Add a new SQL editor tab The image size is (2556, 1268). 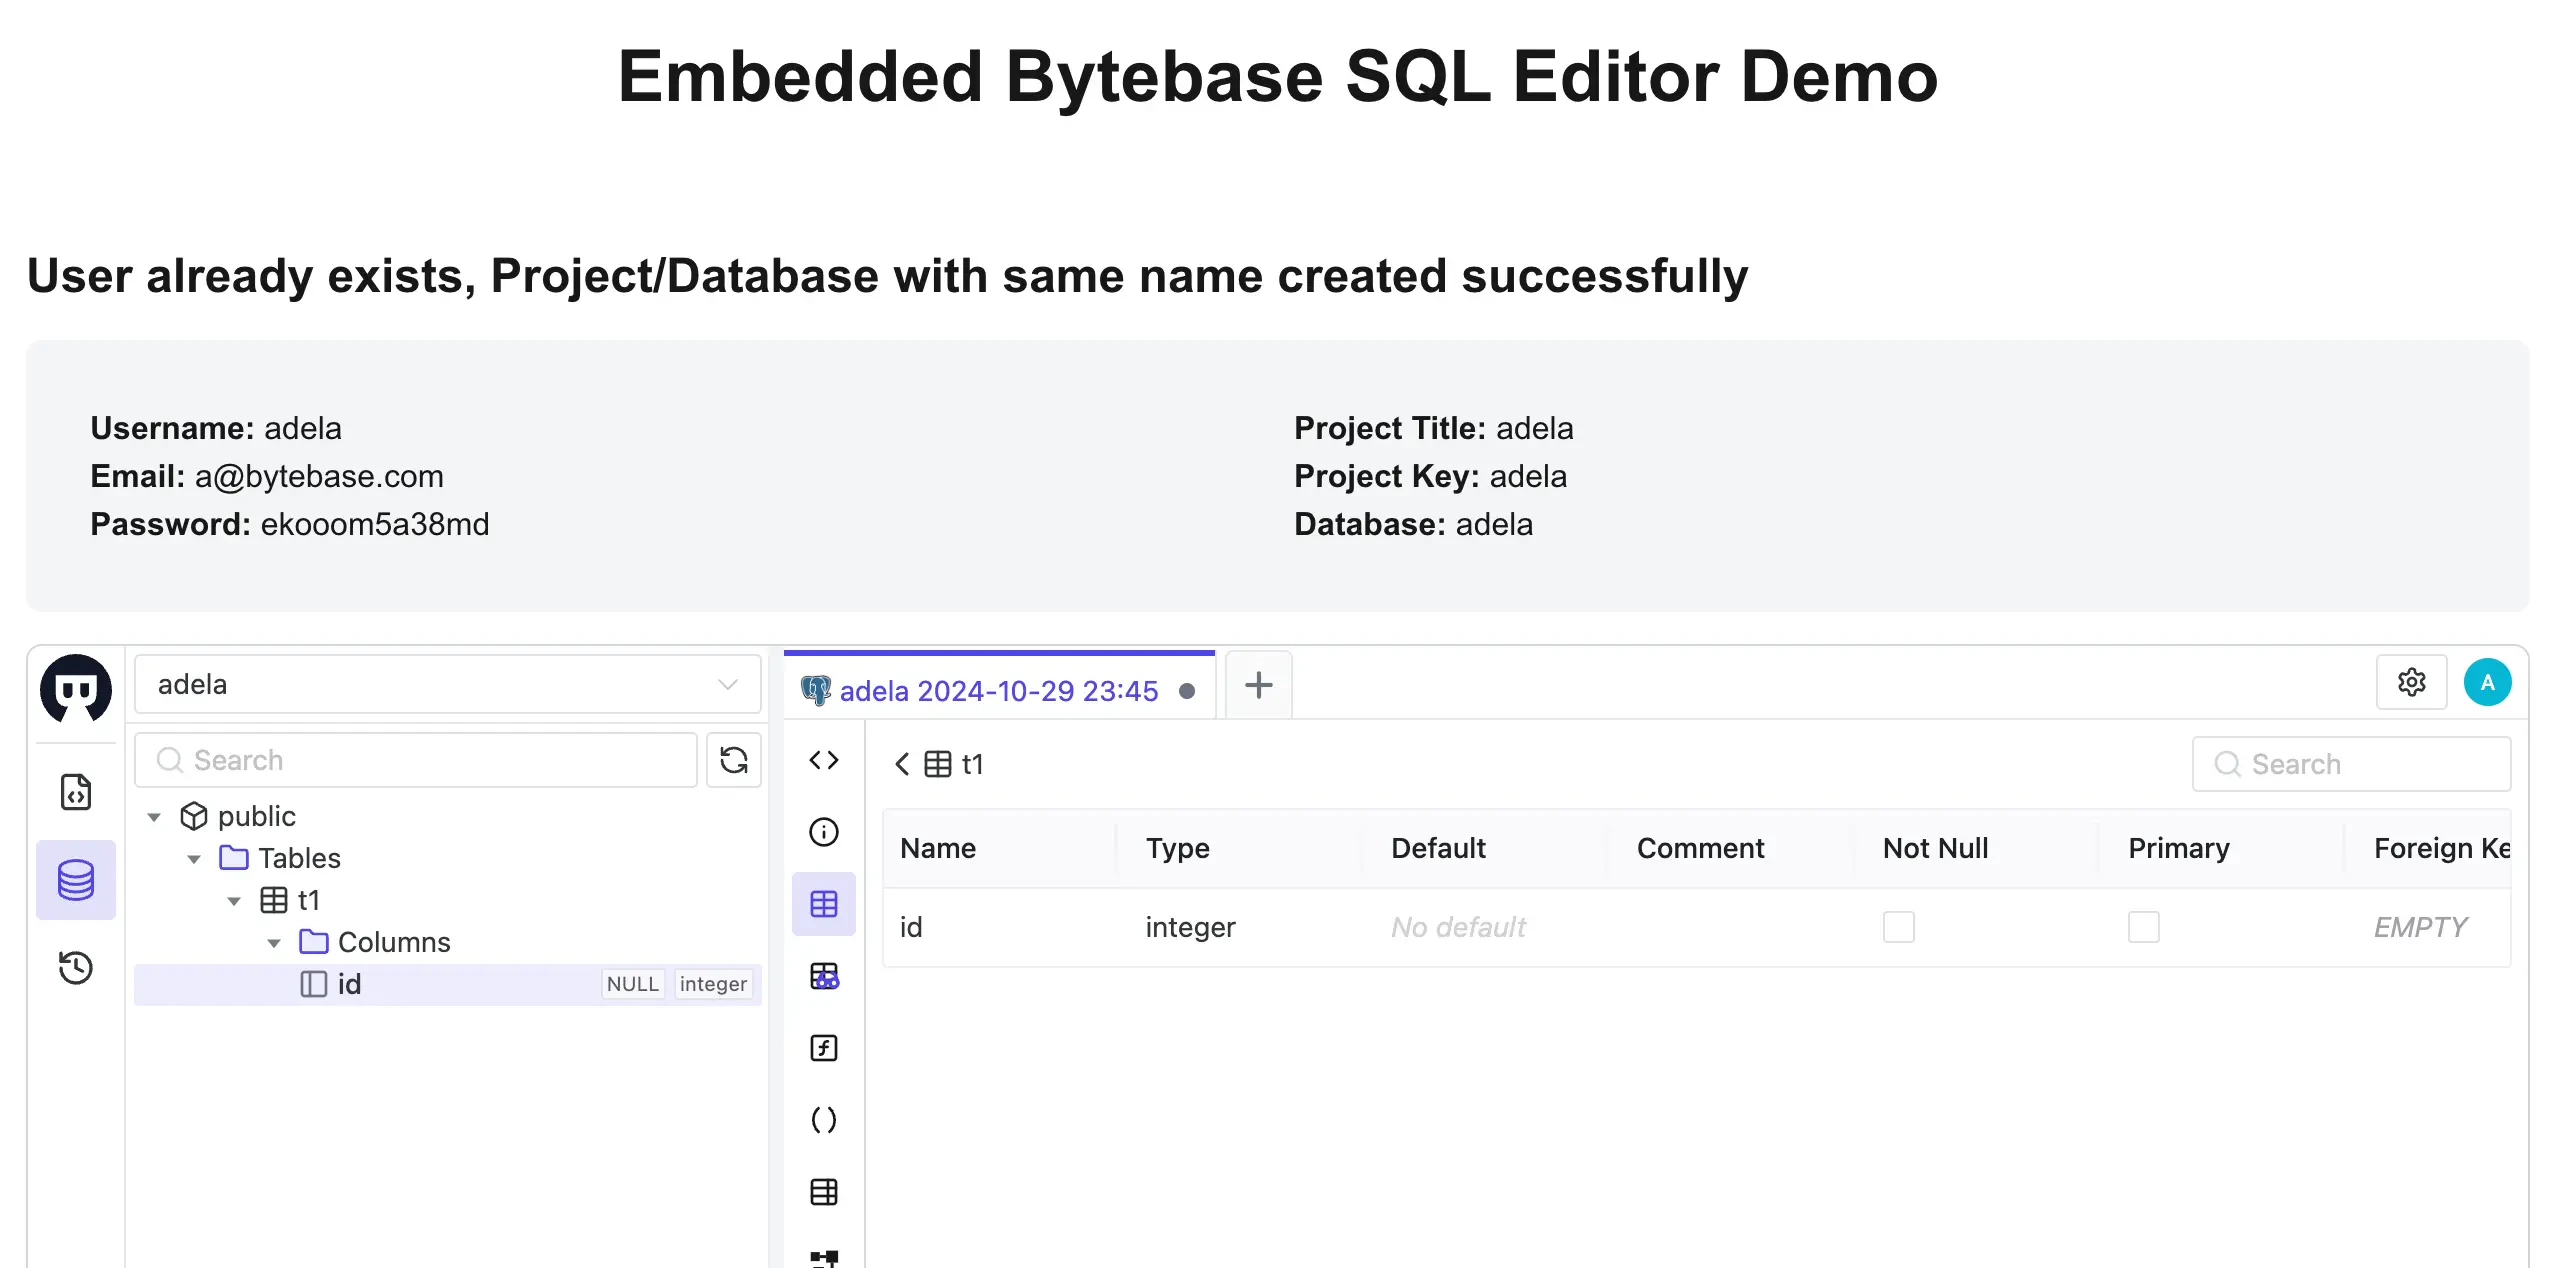[x=1258, y=685]
